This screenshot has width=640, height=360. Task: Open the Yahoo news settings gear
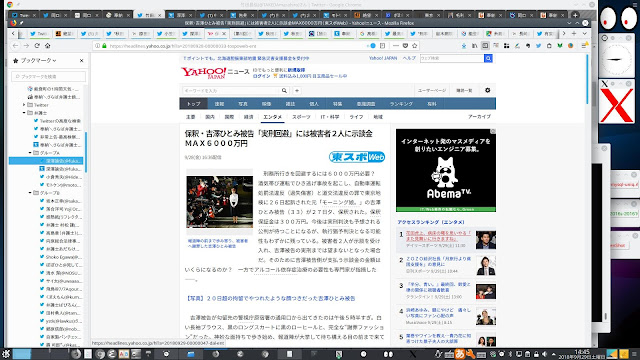[487, 90]
